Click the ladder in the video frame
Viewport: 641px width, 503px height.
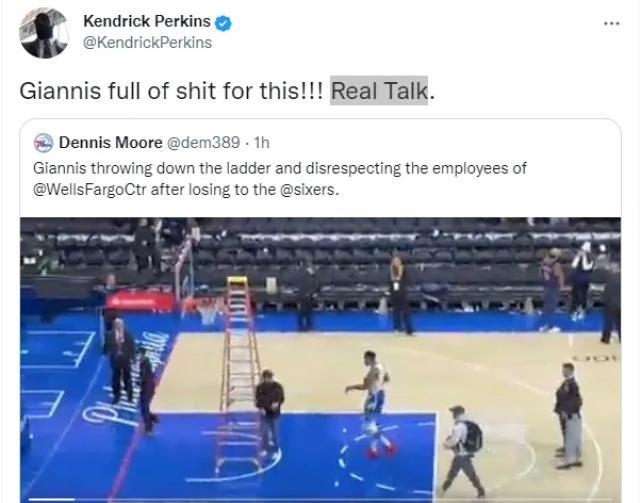239,374
